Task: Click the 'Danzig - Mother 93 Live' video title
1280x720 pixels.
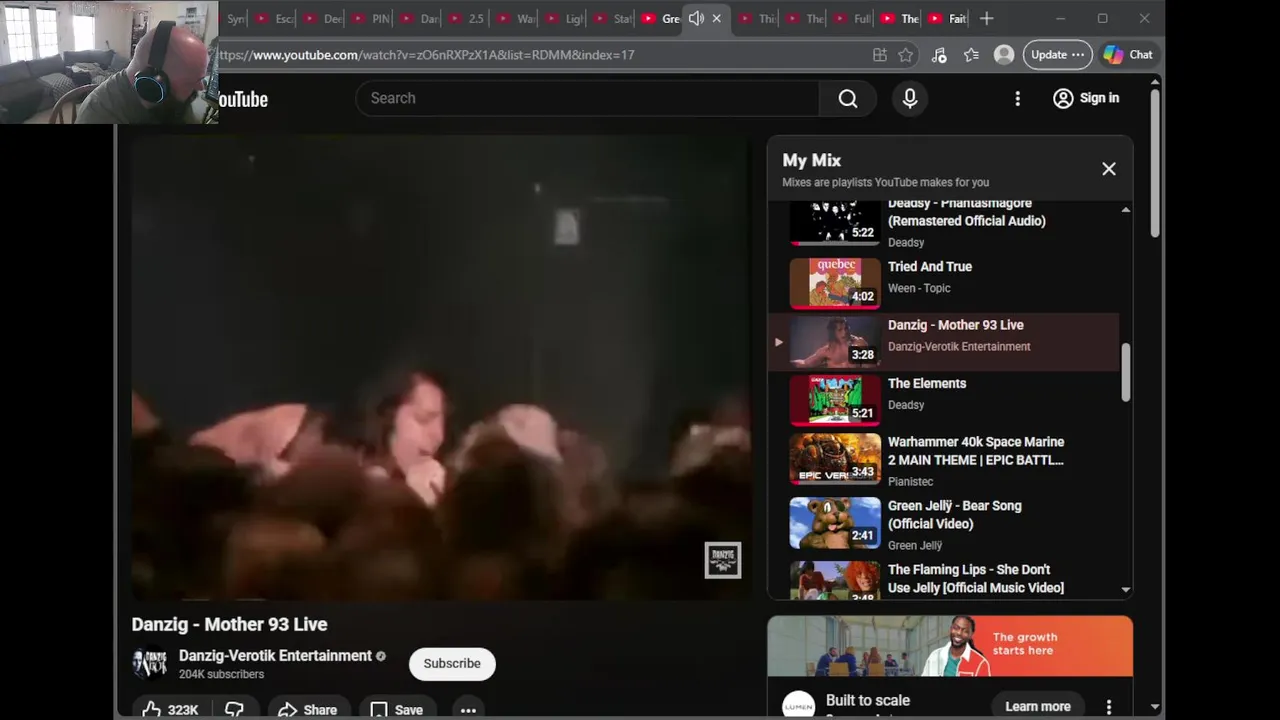Action: click(229, 624)
